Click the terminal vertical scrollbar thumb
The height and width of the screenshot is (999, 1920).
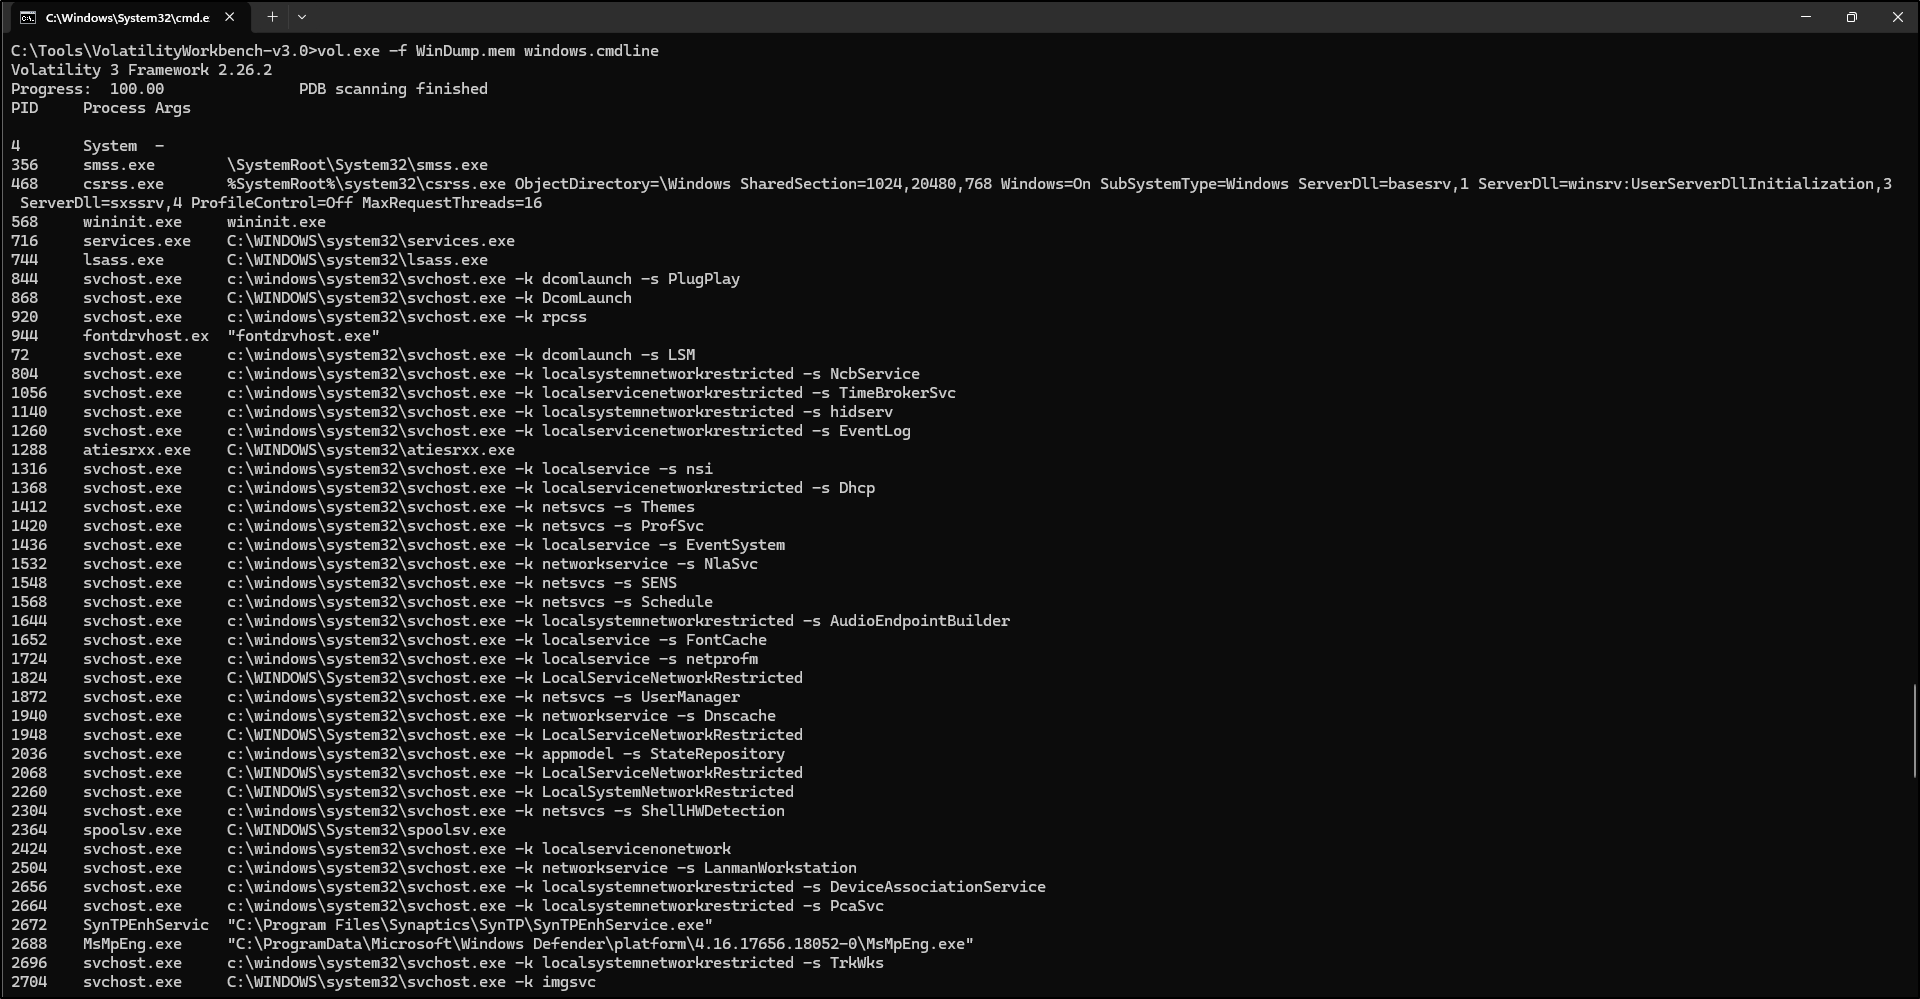[x=1915, y=730]
